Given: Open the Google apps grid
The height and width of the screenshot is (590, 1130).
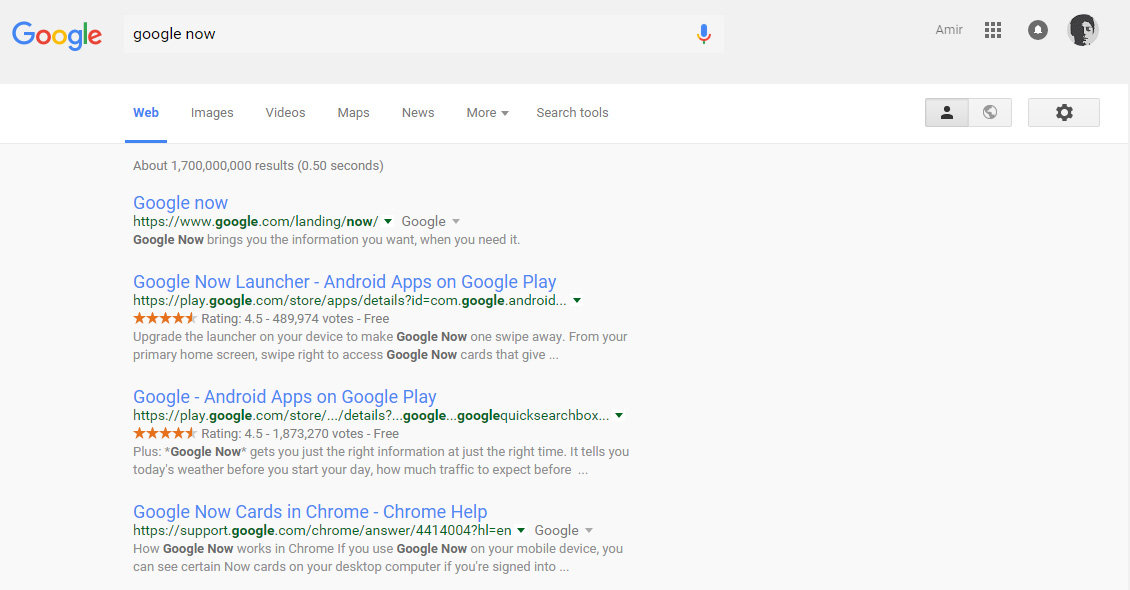Looking at the screenshot, I should tap(993, 29).
